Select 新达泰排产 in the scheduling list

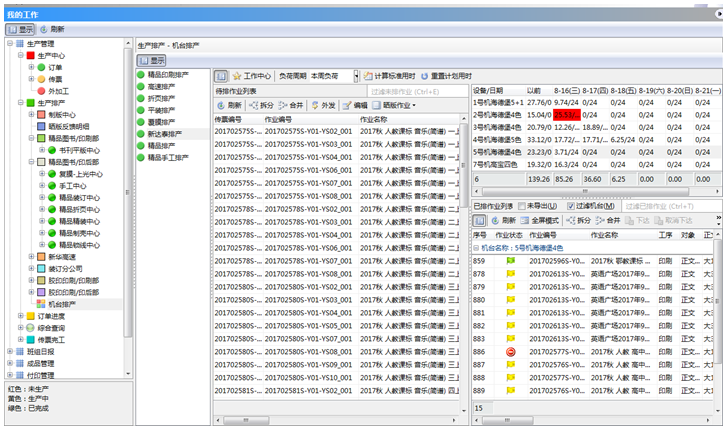tap(164, 133)
